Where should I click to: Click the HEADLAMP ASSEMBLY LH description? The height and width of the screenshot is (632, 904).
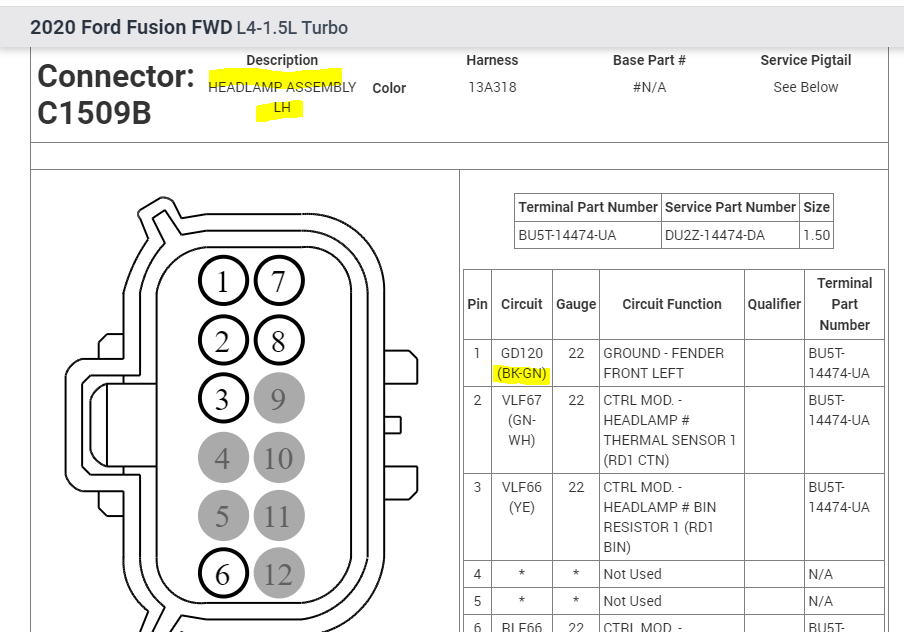tap(282, 97)
